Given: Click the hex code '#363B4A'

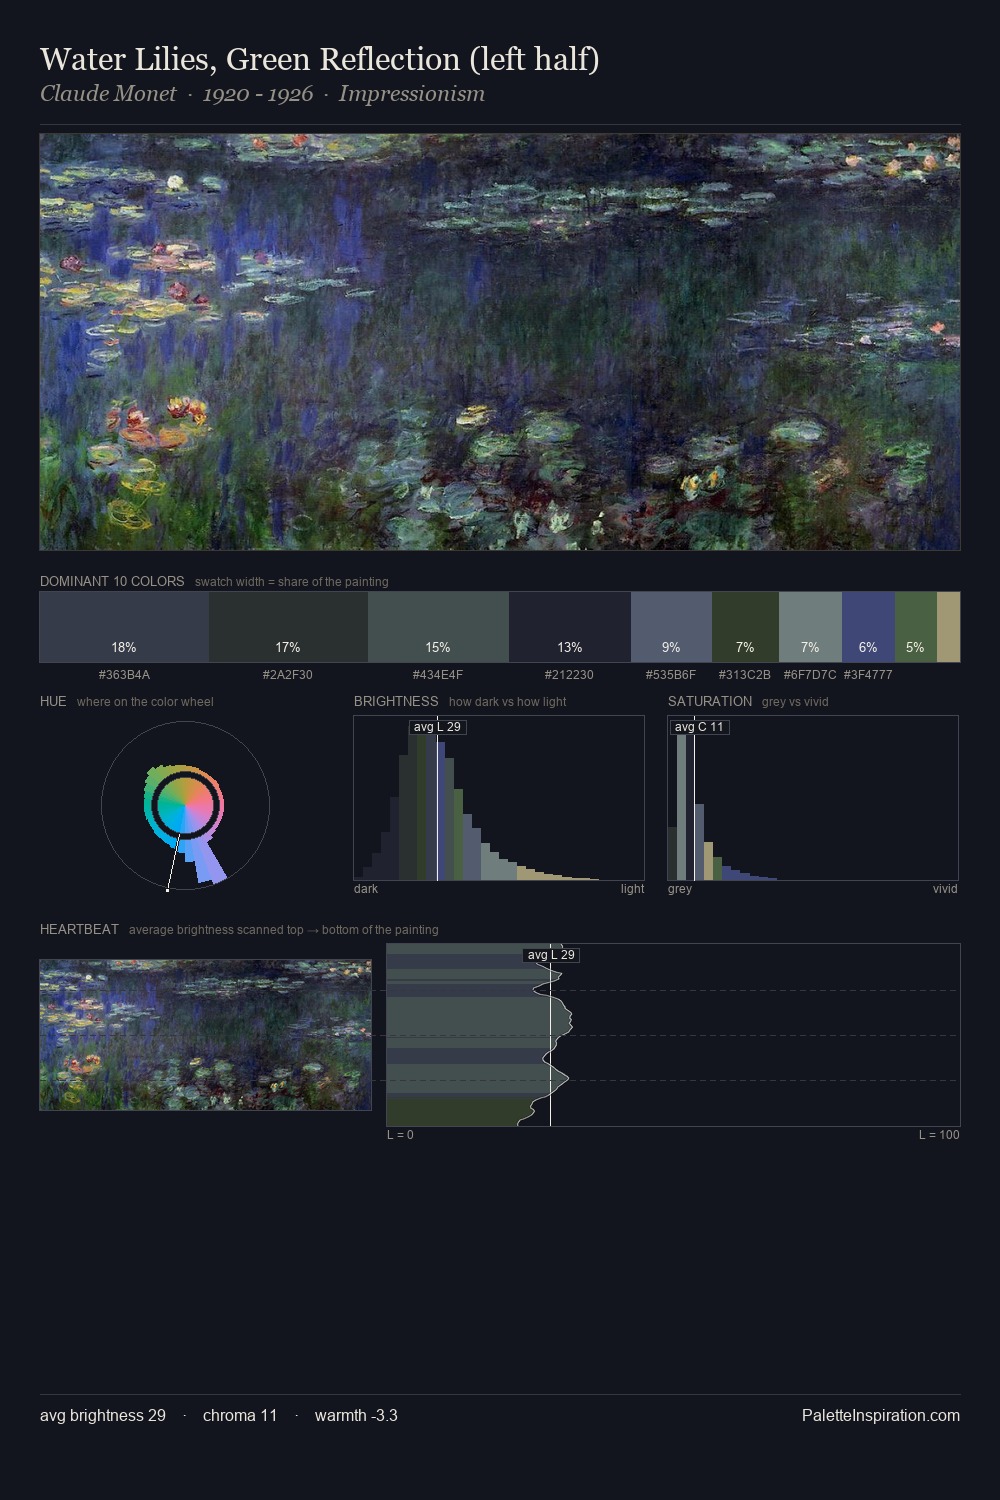Looking at the screenshot, I should [124, 675].
